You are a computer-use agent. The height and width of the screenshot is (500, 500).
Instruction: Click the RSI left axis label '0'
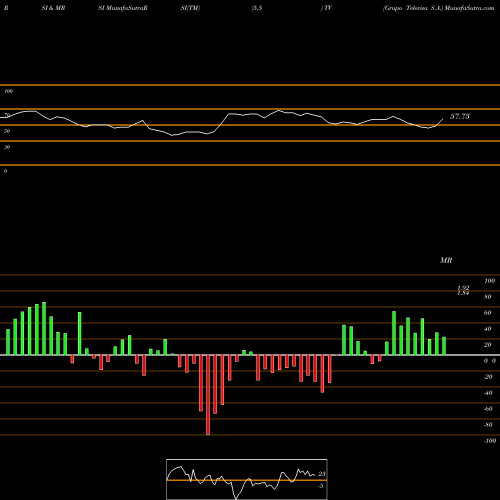coord(5,171)
